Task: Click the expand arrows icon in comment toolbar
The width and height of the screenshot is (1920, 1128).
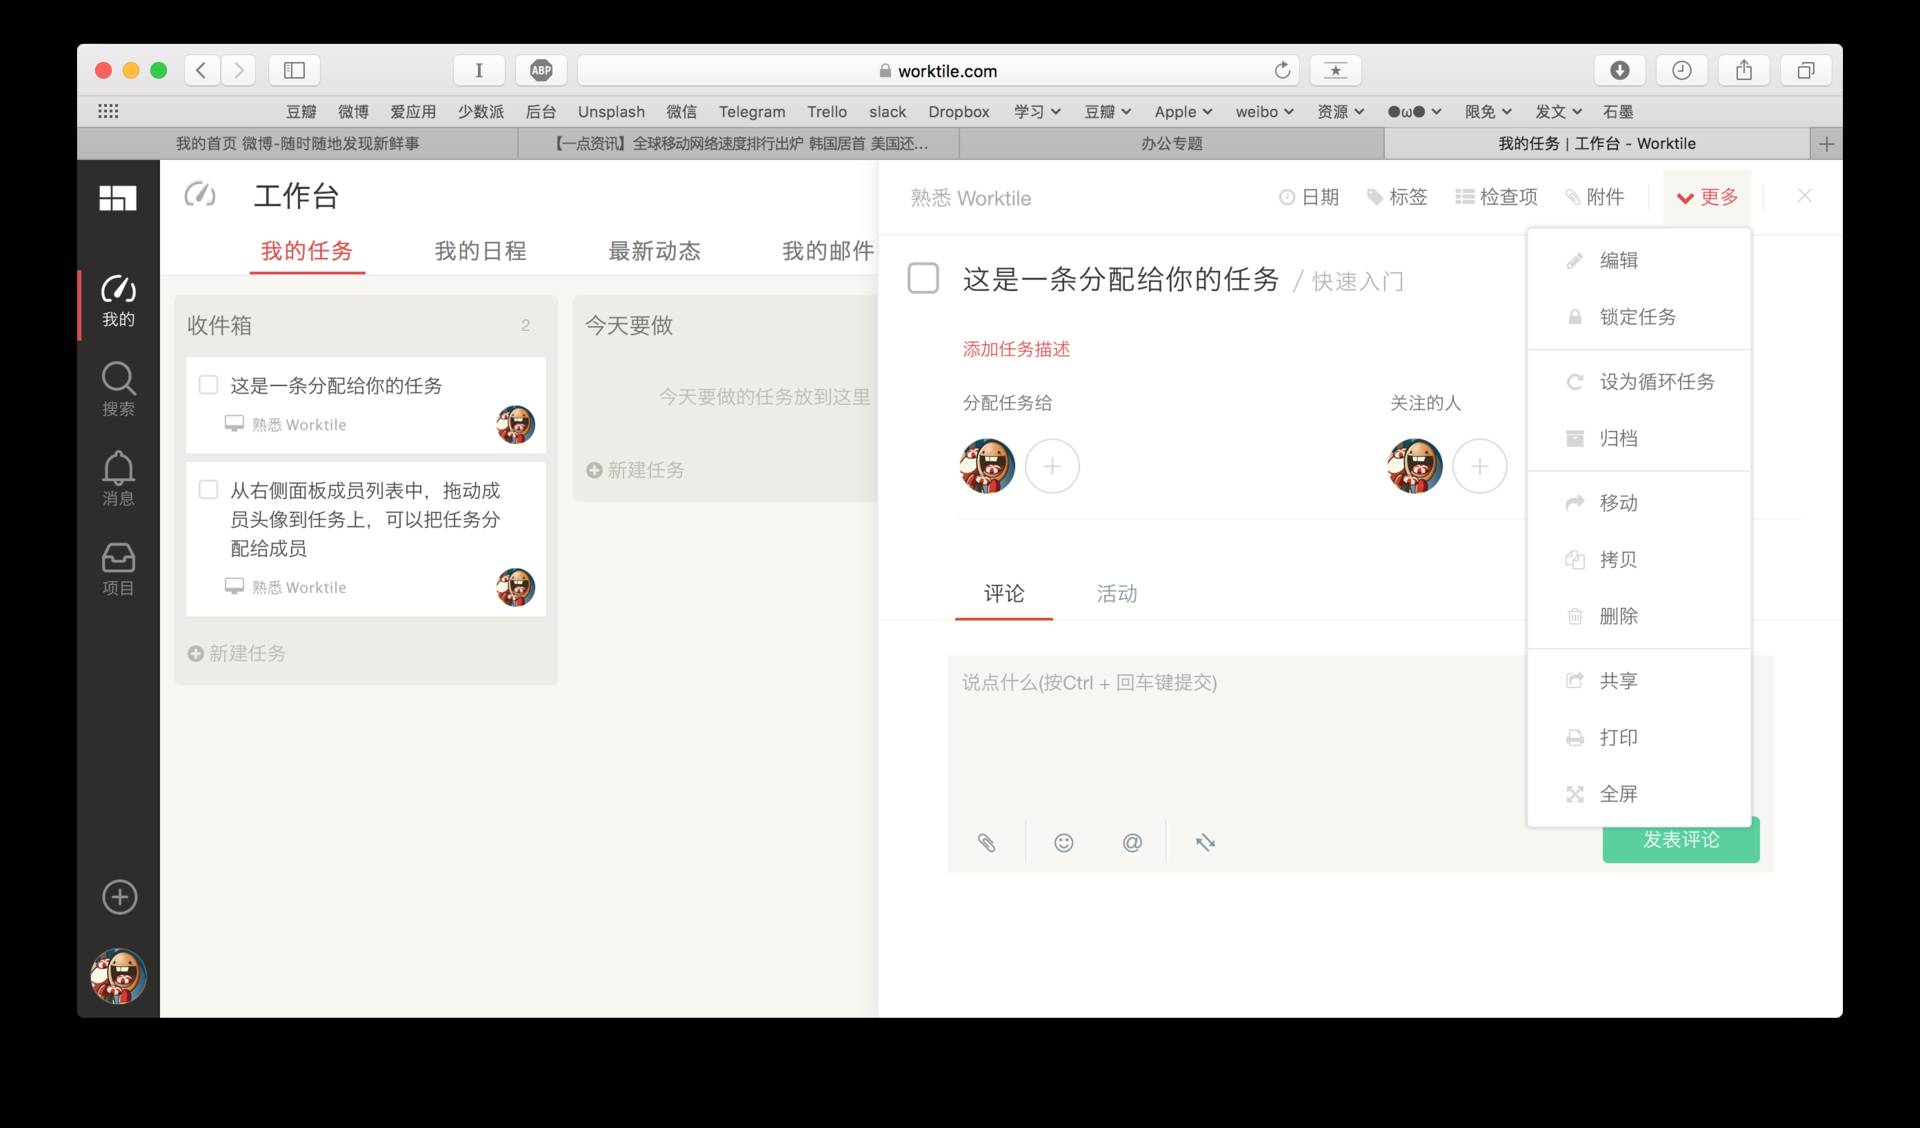Action: click(1205, 842)
